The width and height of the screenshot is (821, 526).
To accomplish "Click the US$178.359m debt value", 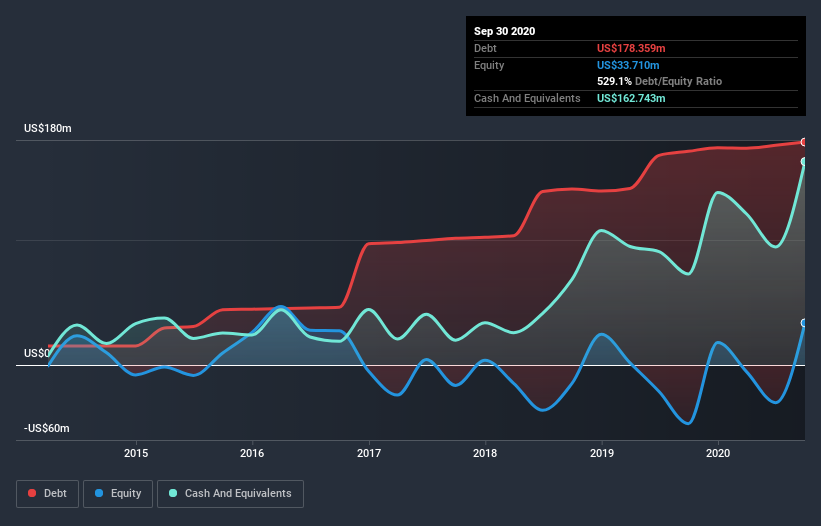I will pyautogui.click(x=631, y=48).
